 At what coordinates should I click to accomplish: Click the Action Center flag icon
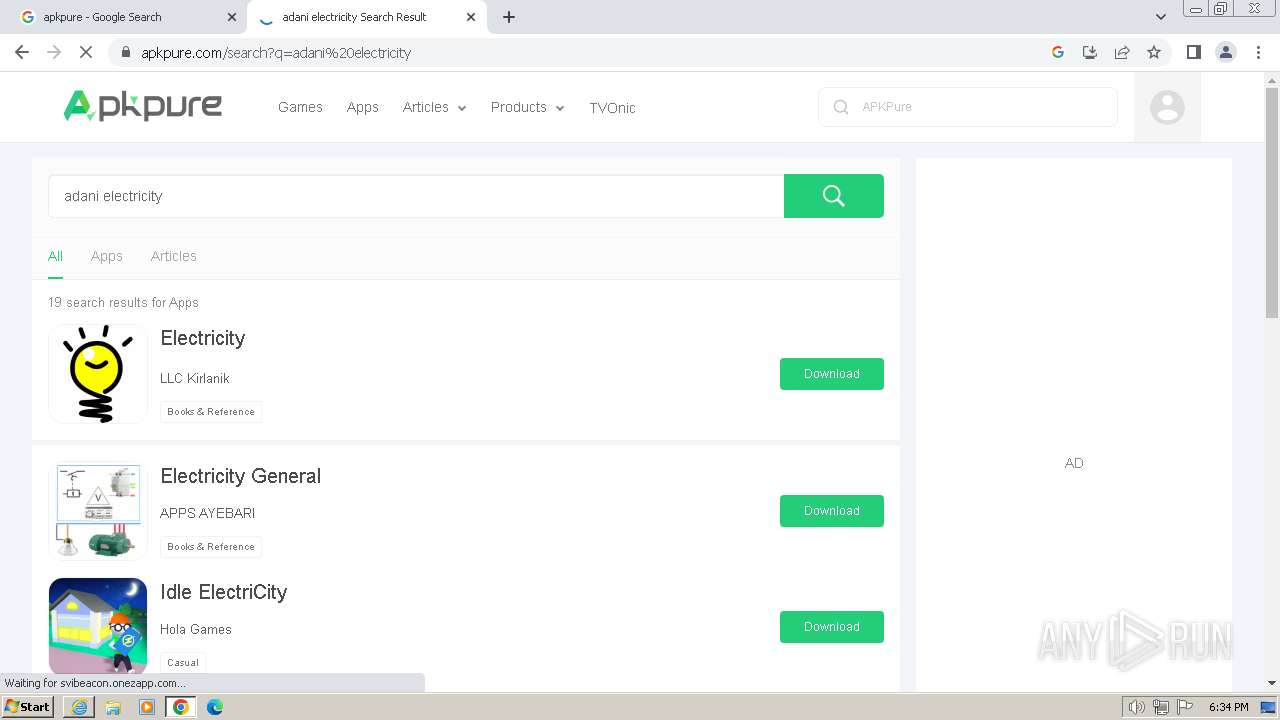[1183, 707]
